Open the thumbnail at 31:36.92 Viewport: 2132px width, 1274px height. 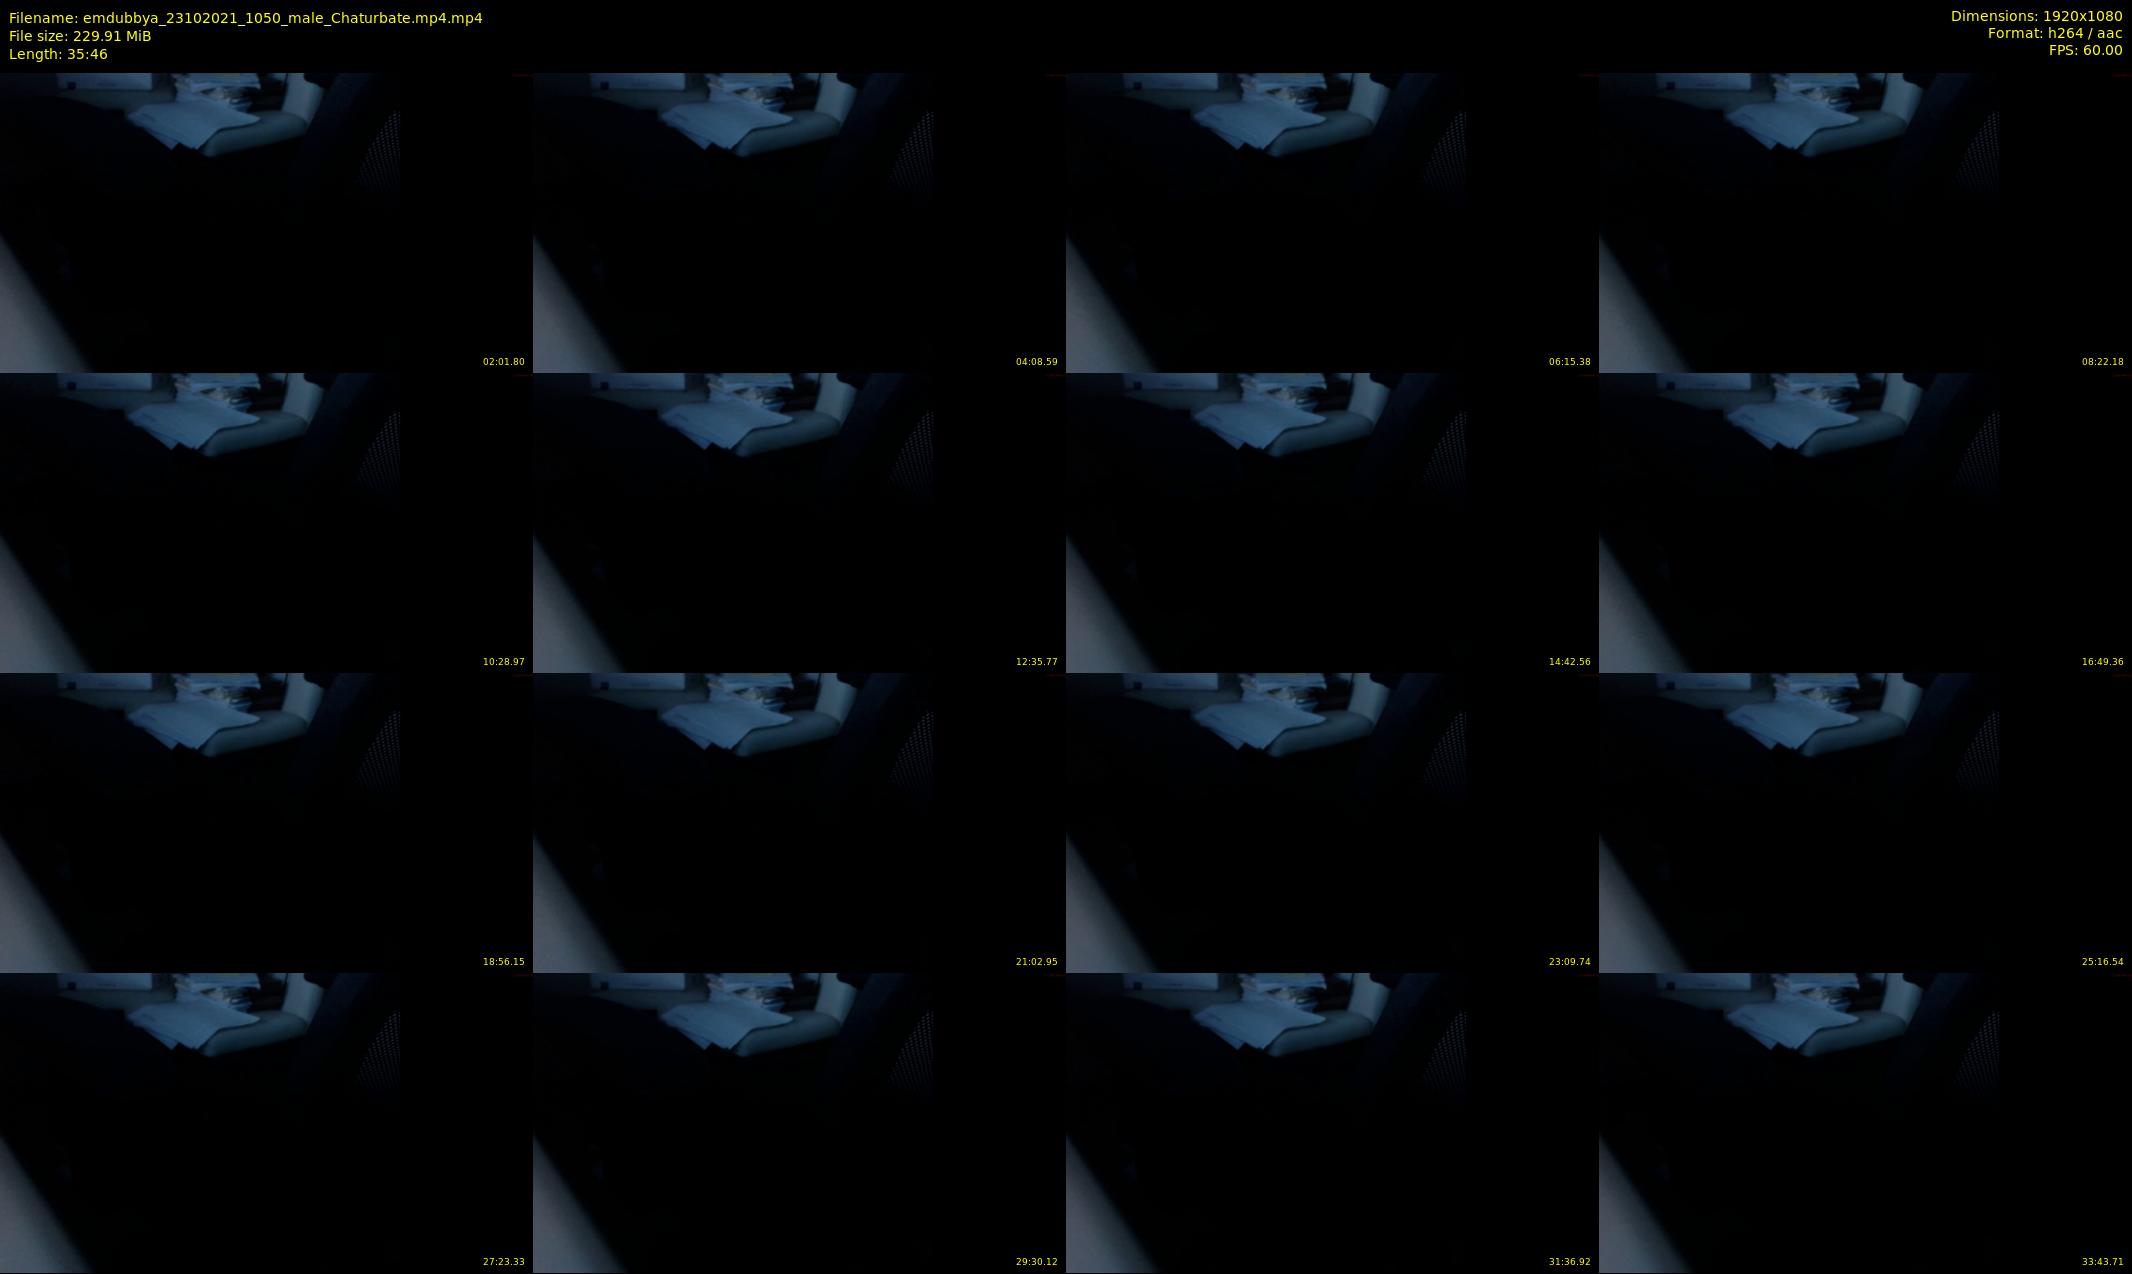pyautogui.click(x=1332, y=1122)
